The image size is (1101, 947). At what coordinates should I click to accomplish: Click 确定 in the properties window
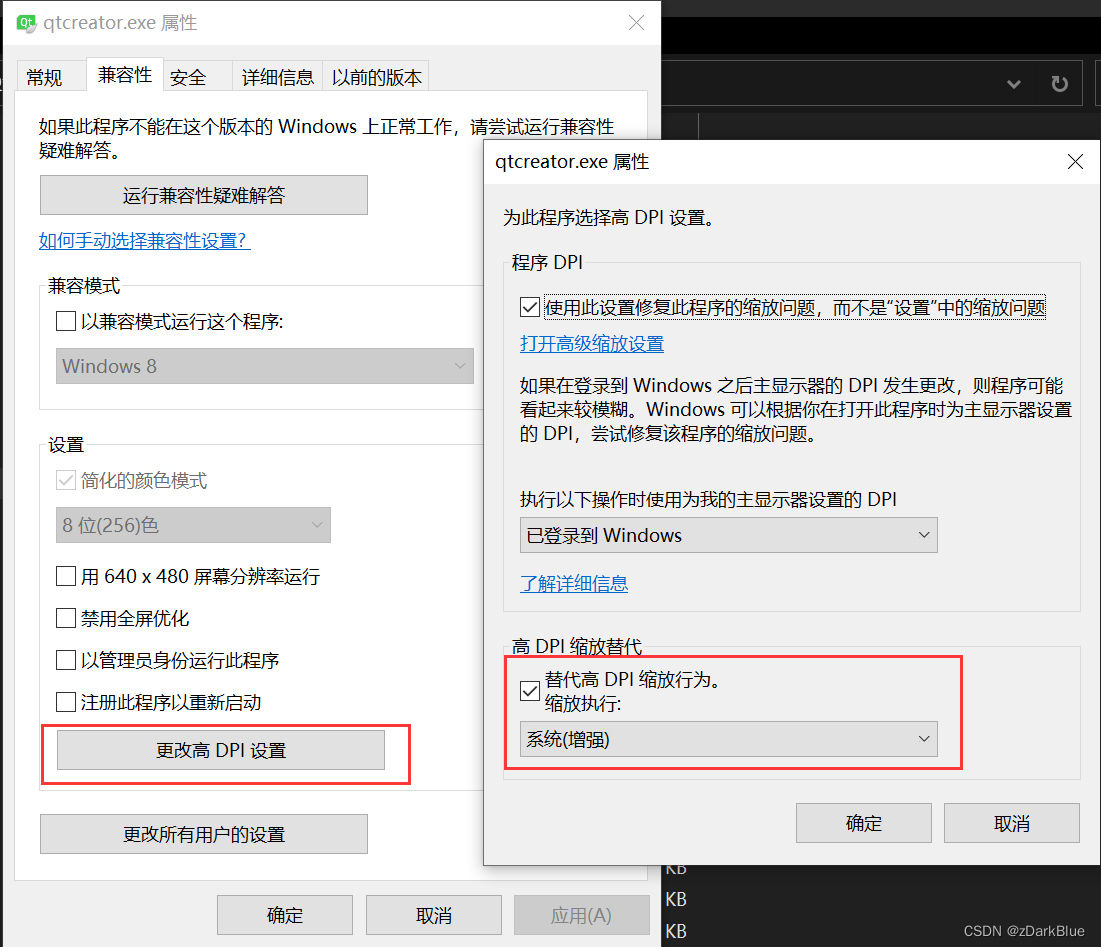[x=284, y=915]
